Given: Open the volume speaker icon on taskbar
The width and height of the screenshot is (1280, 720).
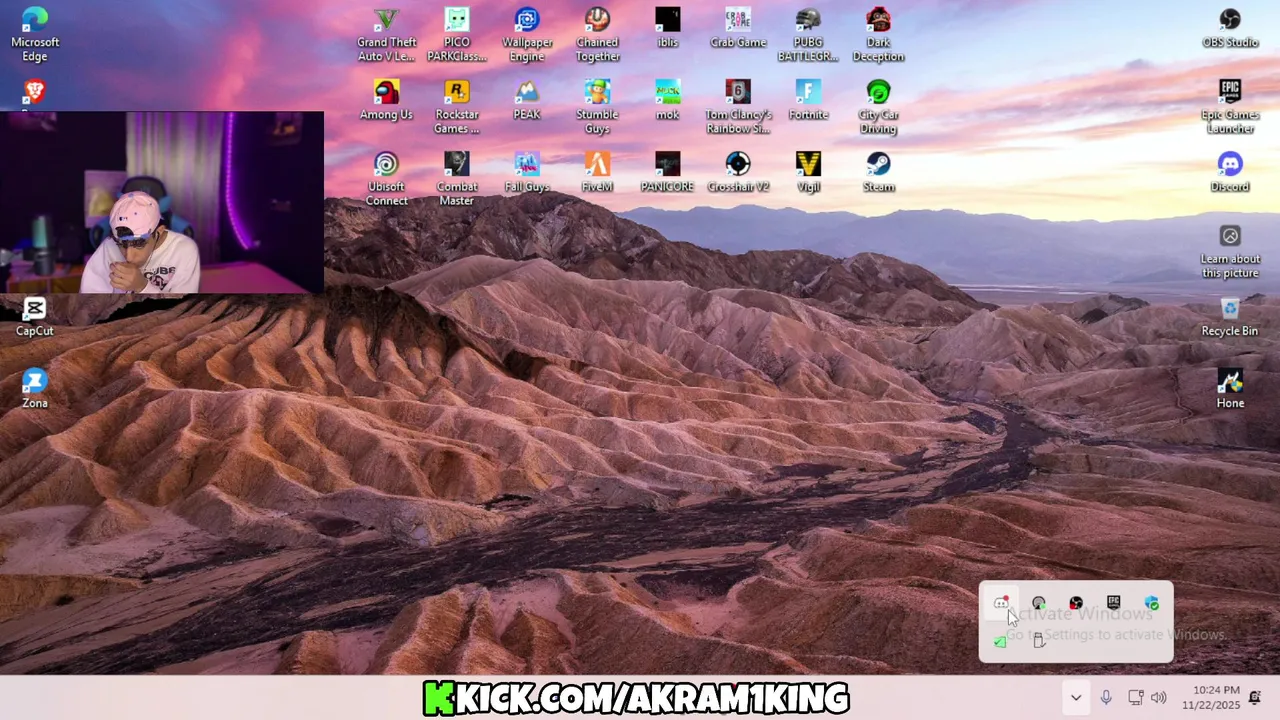Looking at the screenshot, I should click(x=1159, y=698).
